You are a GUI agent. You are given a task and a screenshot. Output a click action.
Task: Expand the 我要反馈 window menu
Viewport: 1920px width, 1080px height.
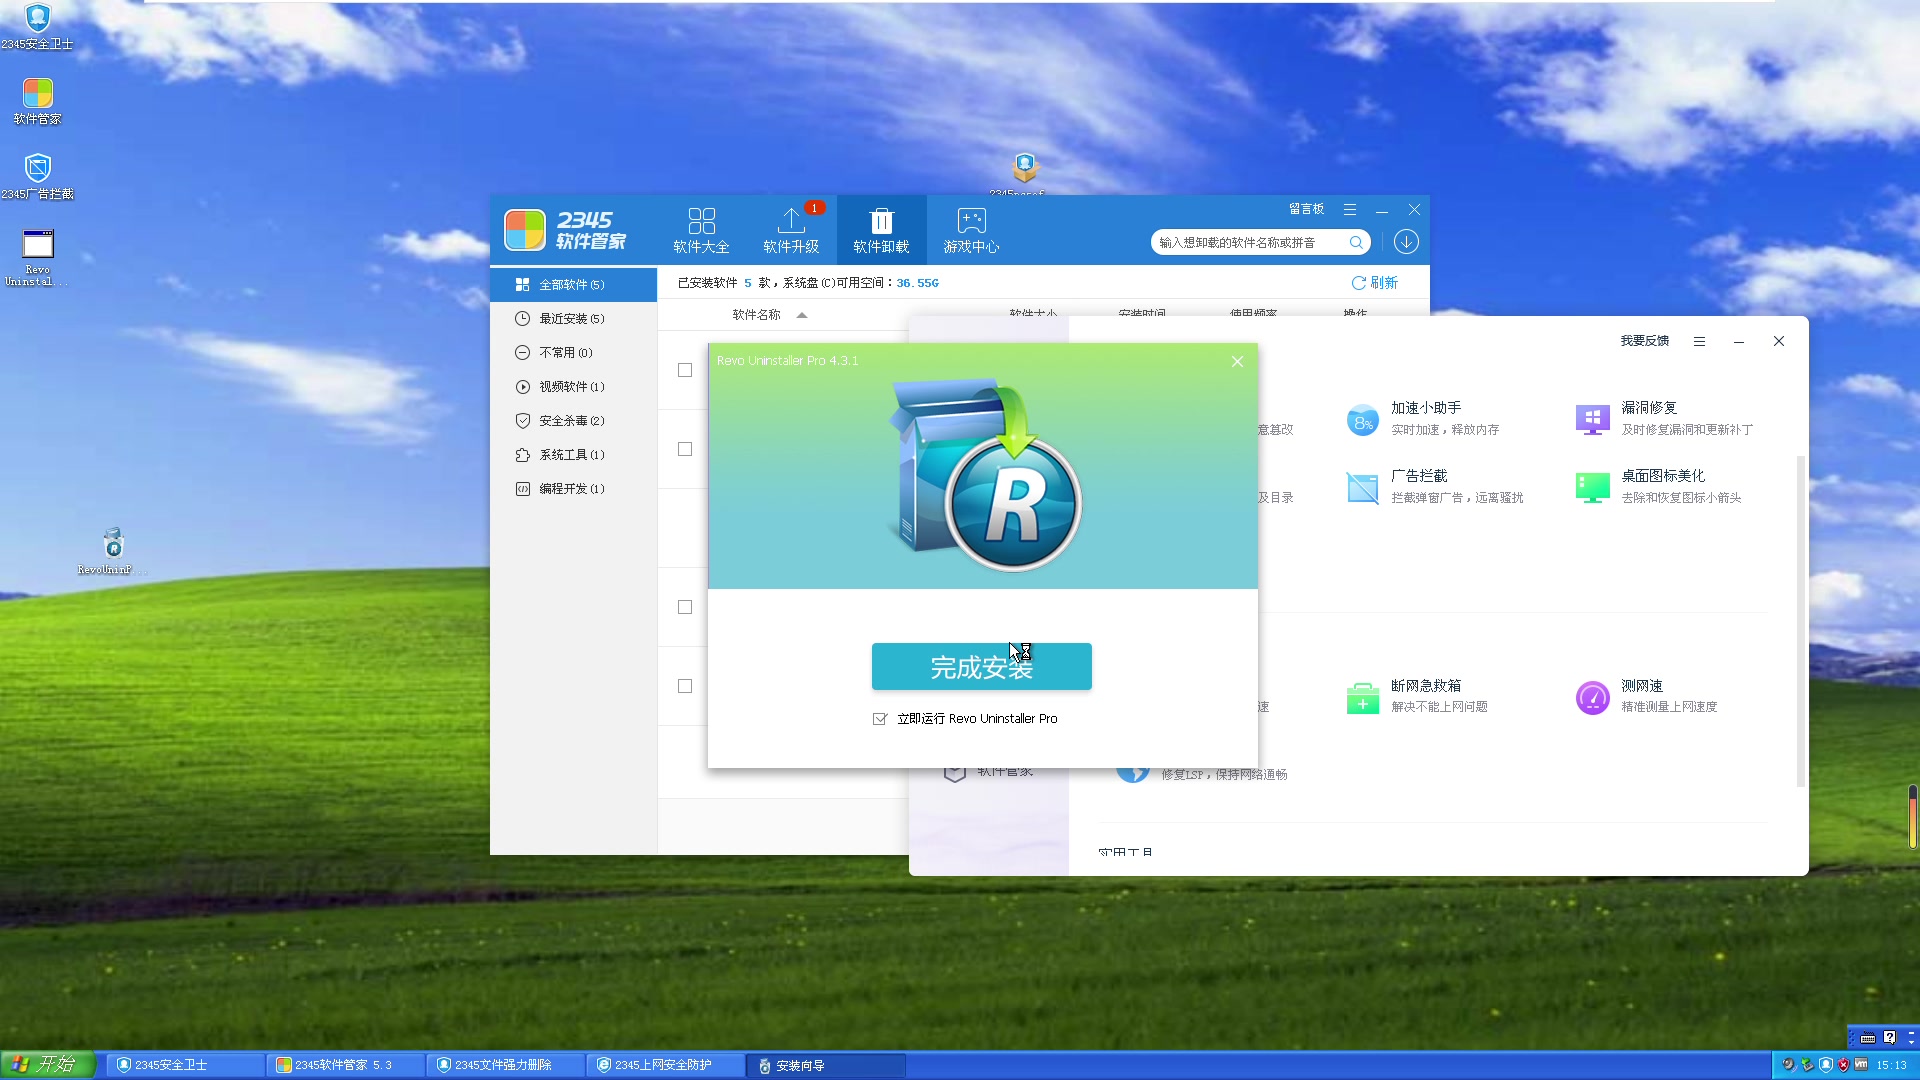click(x=1699, y=341)
